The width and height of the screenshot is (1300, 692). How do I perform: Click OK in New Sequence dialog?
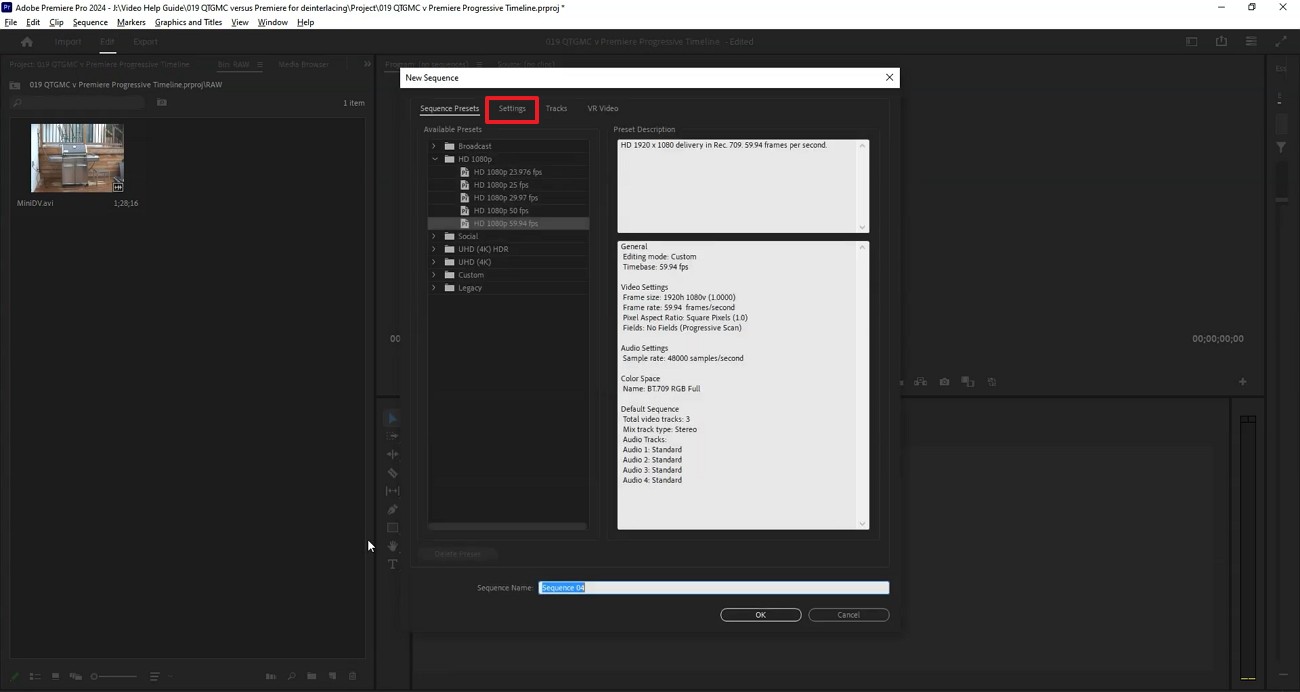point(760,615)
